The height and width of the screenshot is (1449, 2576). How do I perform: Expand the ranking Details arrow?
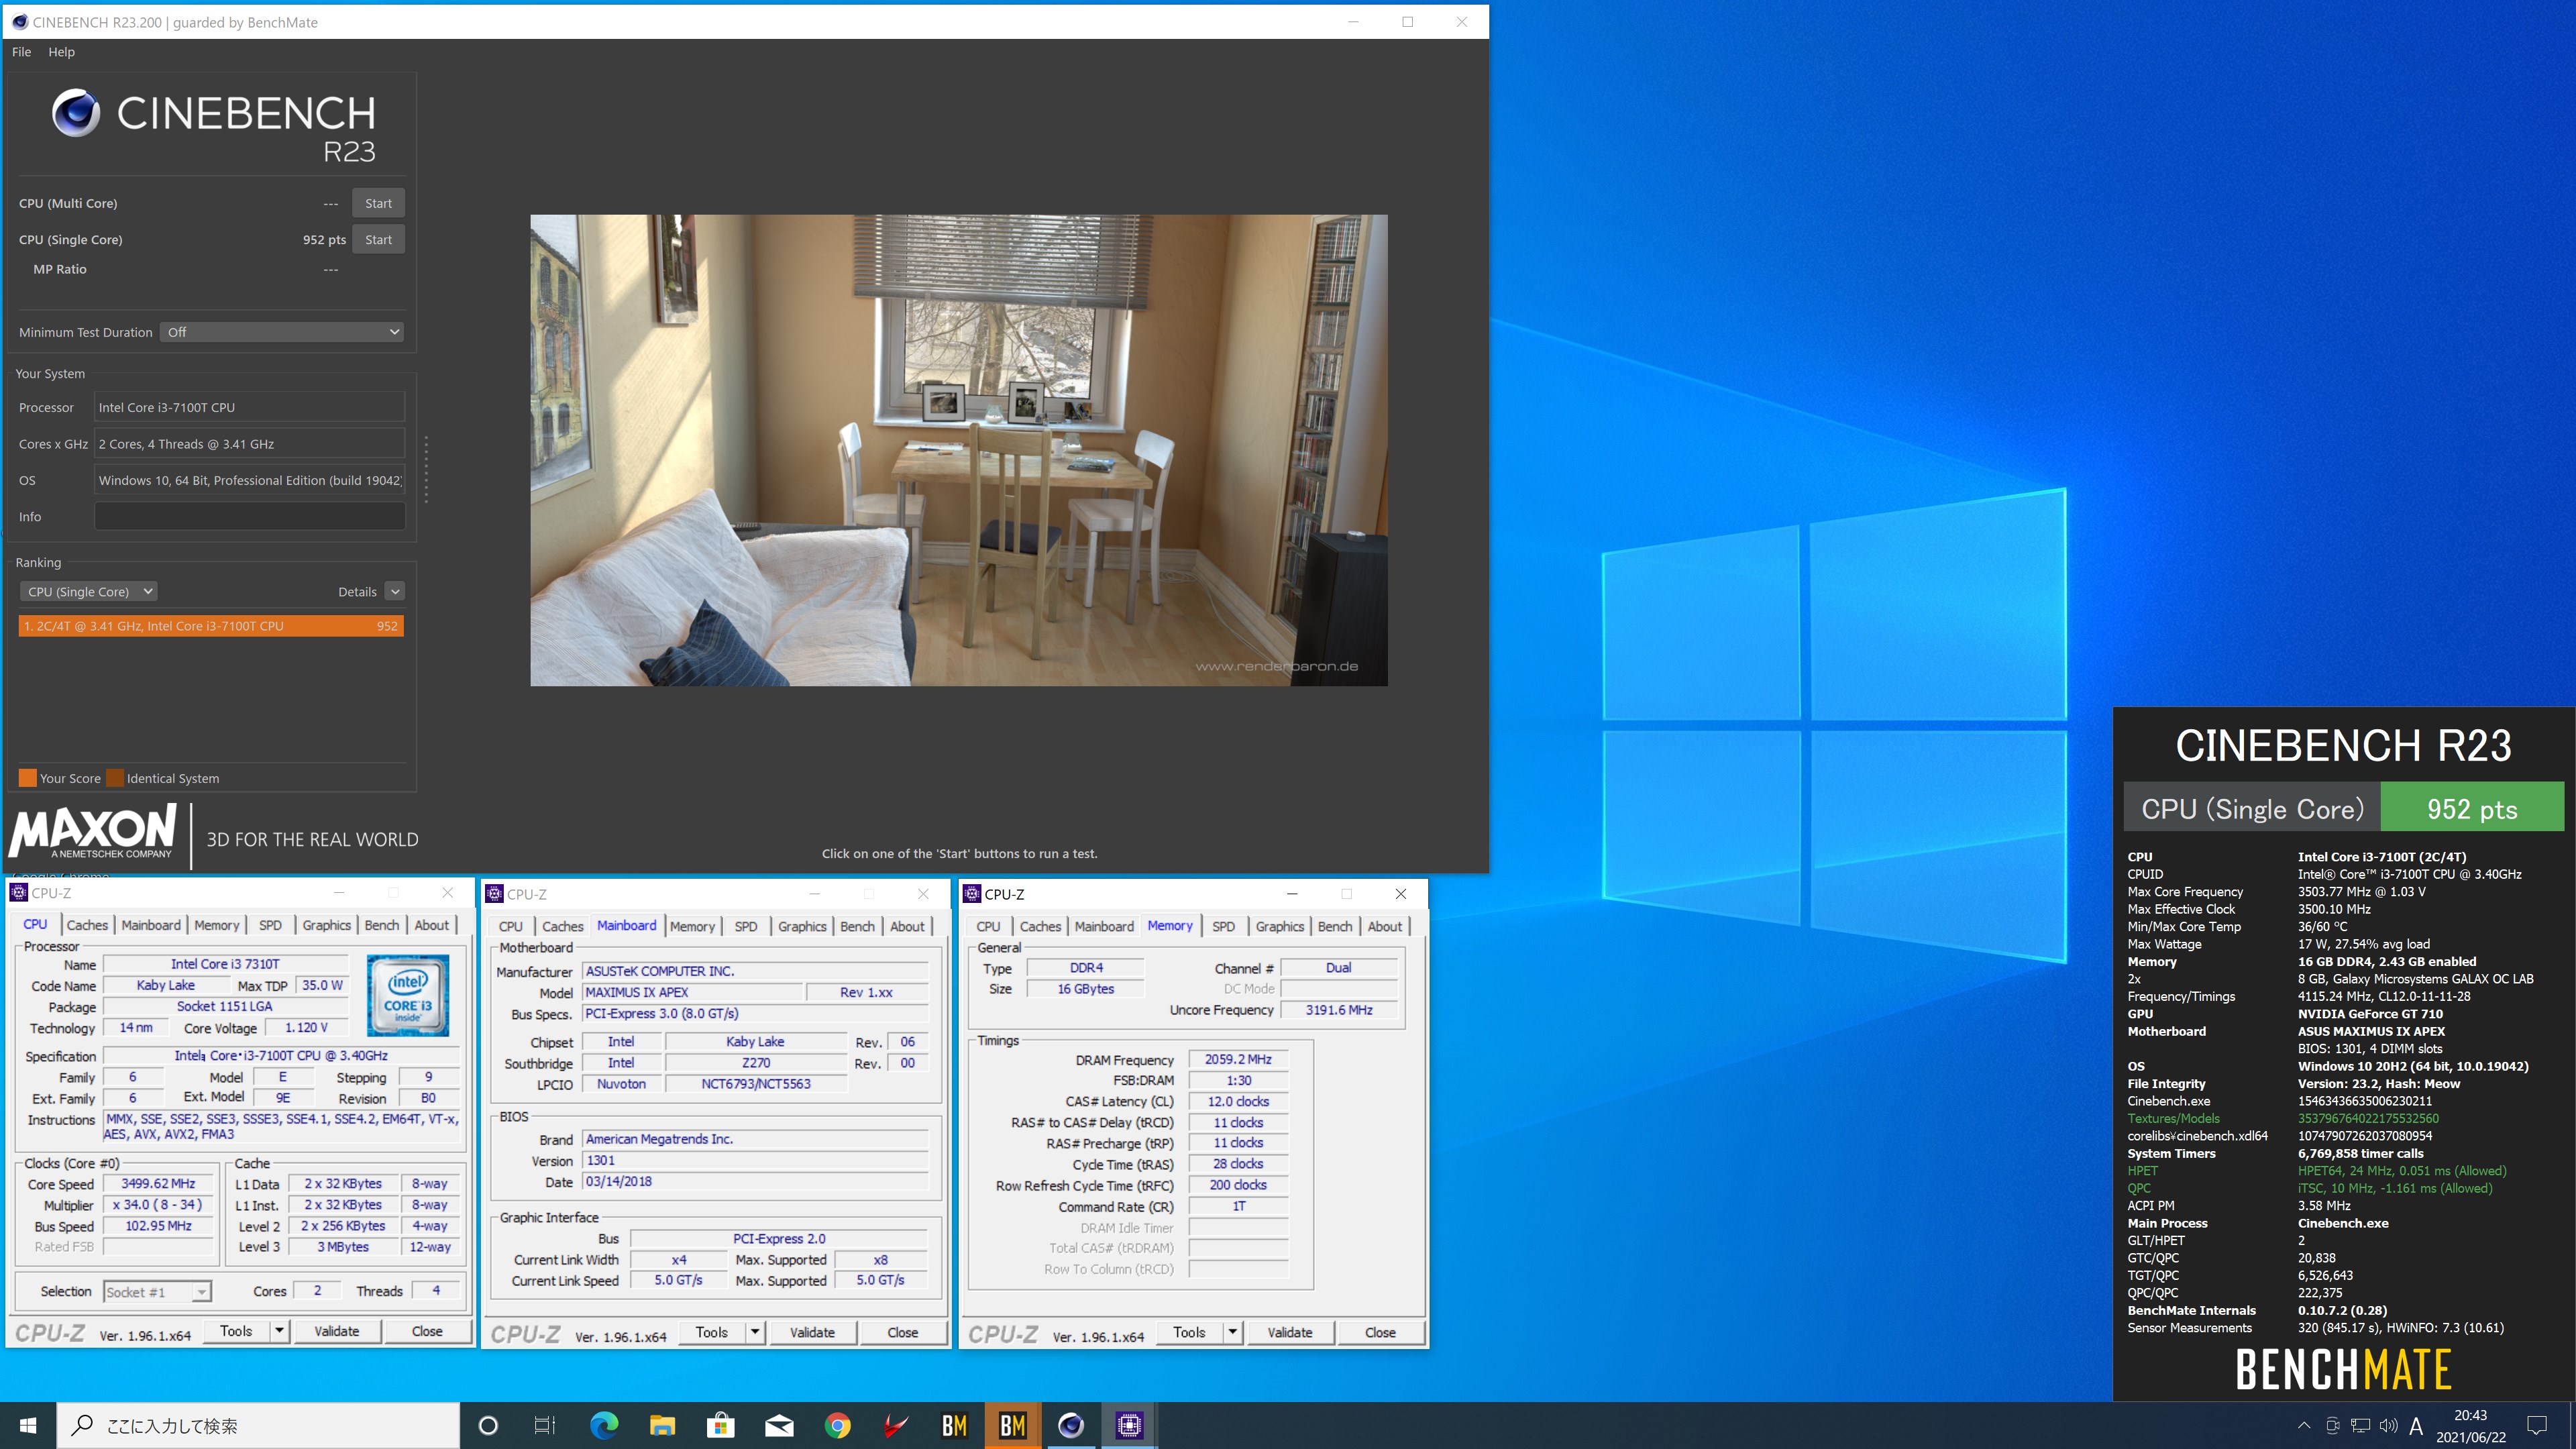click(395, 592)
